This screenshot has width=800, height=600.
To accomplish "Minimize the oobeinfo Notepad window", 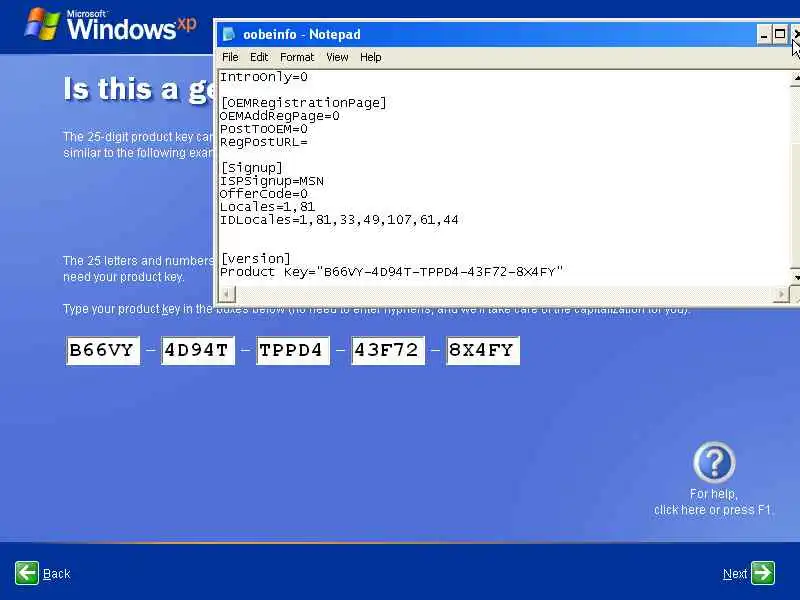I will (x=763, y=35).
